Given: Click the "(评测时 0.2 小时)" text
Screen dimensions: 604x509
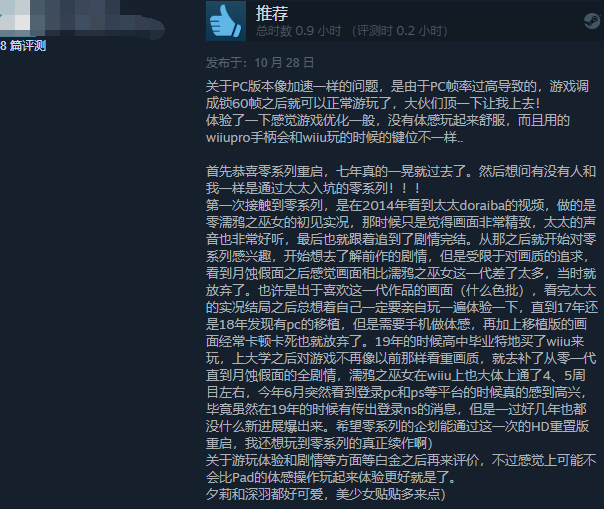Looking at the screenshot, I should pos(399,31).
